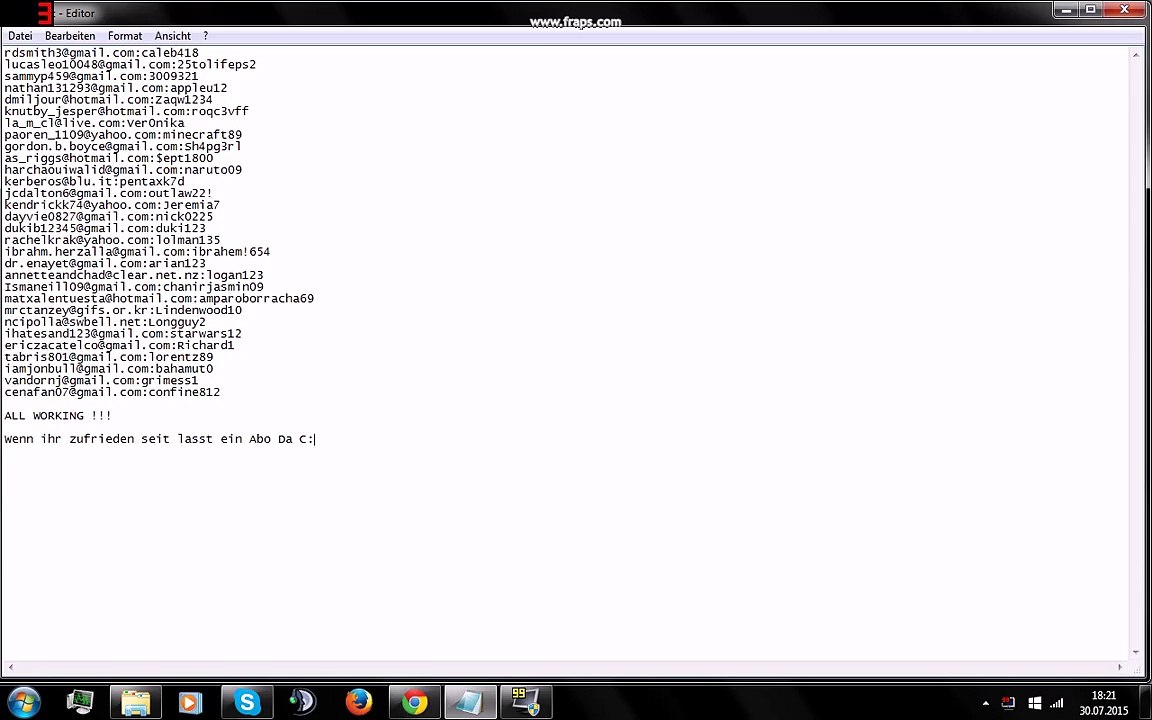Switch to the Fraps taskbar icon
Viewport: 1152px width, 720px height.
(526, 702)
